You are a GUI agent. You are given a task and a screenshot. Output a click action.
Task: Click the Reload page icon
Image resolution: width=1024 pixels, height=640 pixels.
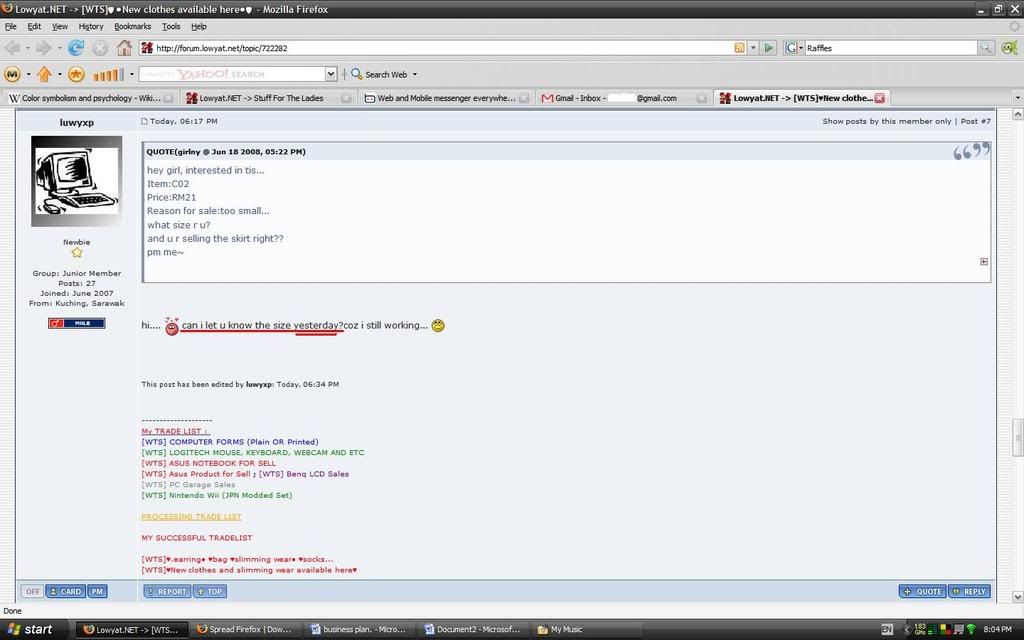[x=76, y=48]
